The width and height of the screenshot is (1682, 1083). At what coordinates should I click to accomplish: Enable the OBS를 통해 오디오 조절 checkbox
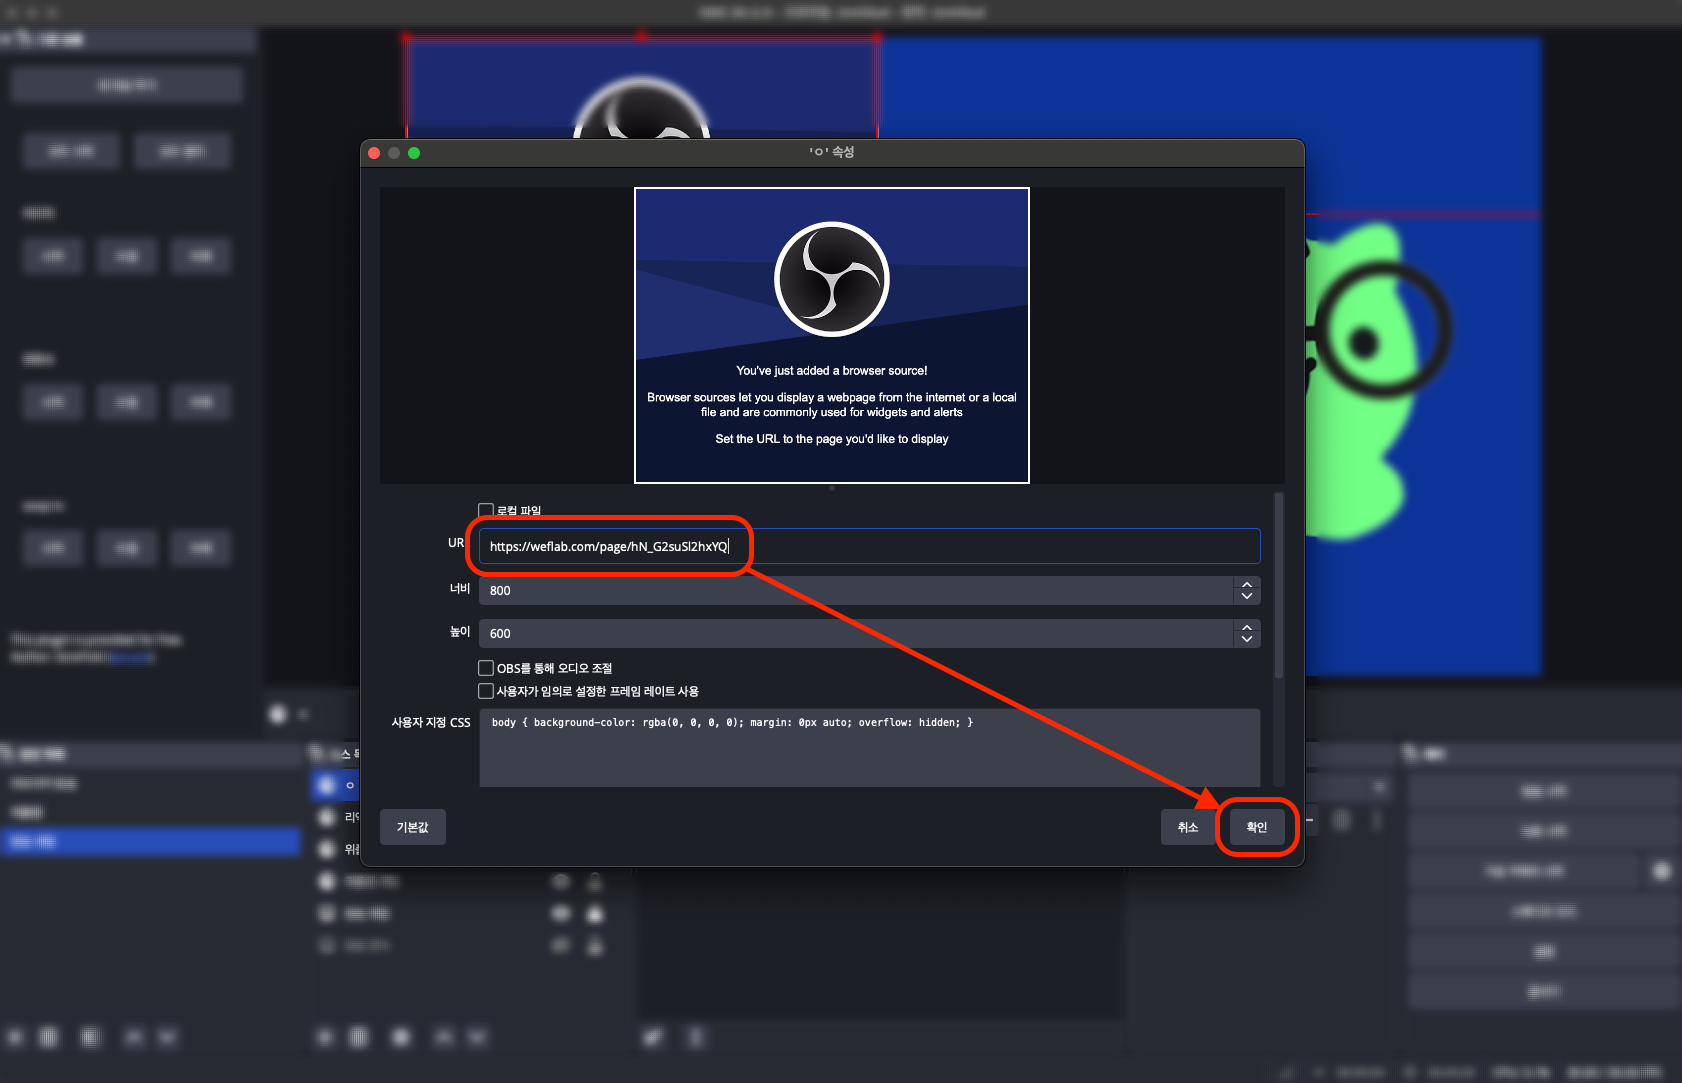point(486,668)
